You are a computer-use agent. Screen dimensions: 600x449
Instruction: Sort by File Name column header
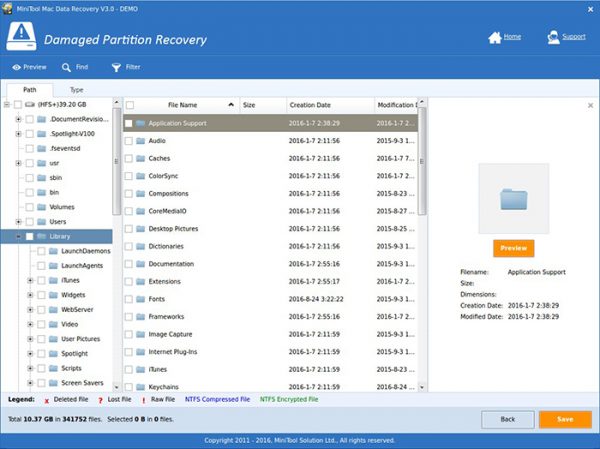pos(182,105)
